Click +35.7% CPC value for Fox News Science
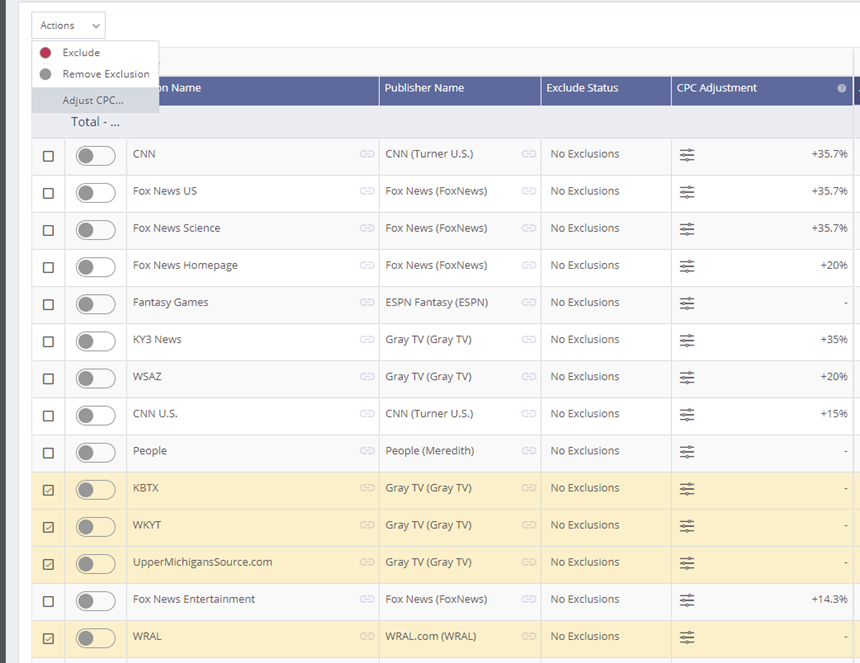The width and height of the screenshot is (860, 663). tap(829, 228)
